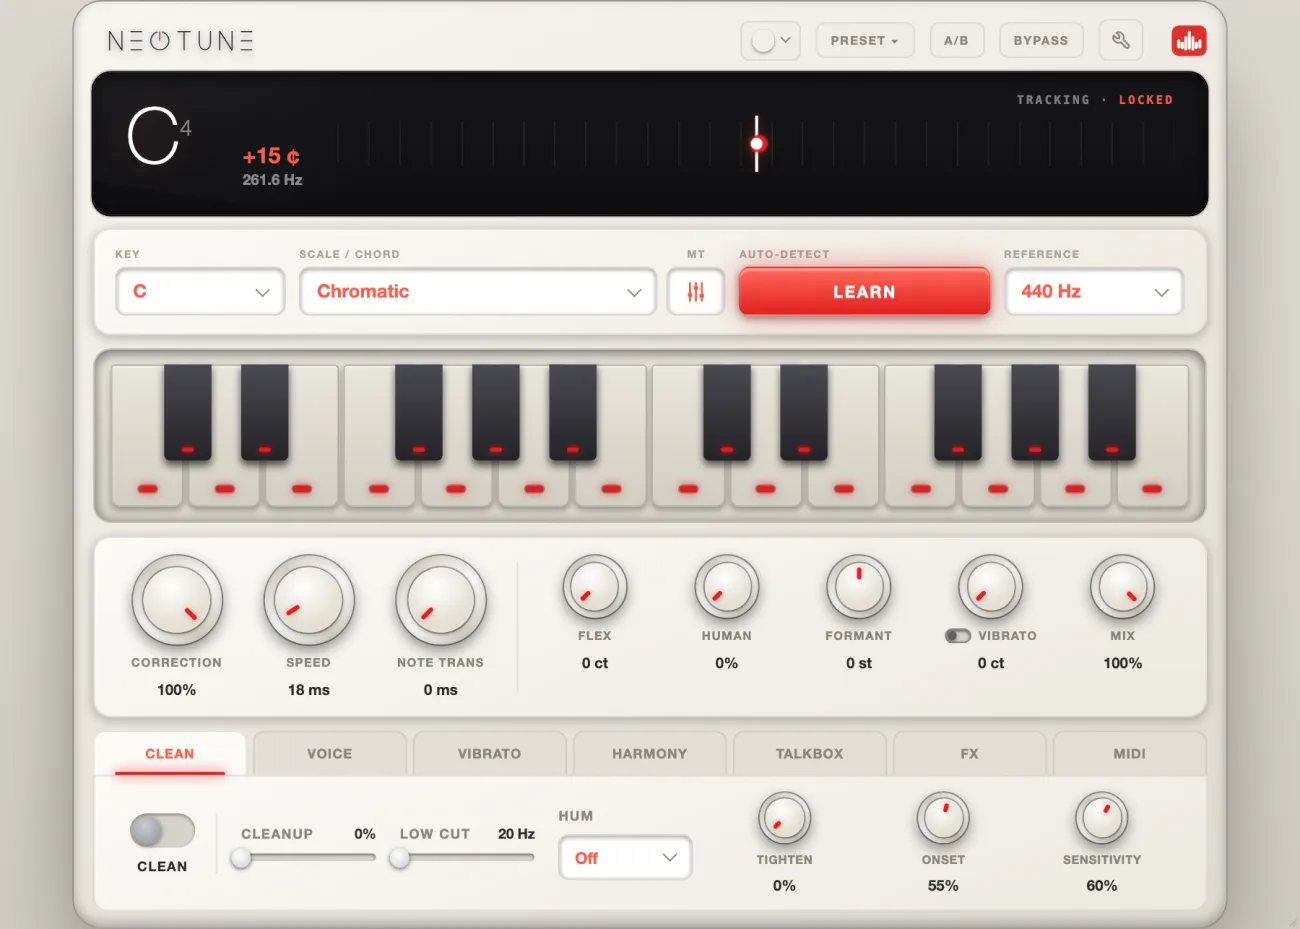The width and height of the screenshot is (1300, 929).
Task: Click the LOW CUT slider handle
Action: point(399,858)
